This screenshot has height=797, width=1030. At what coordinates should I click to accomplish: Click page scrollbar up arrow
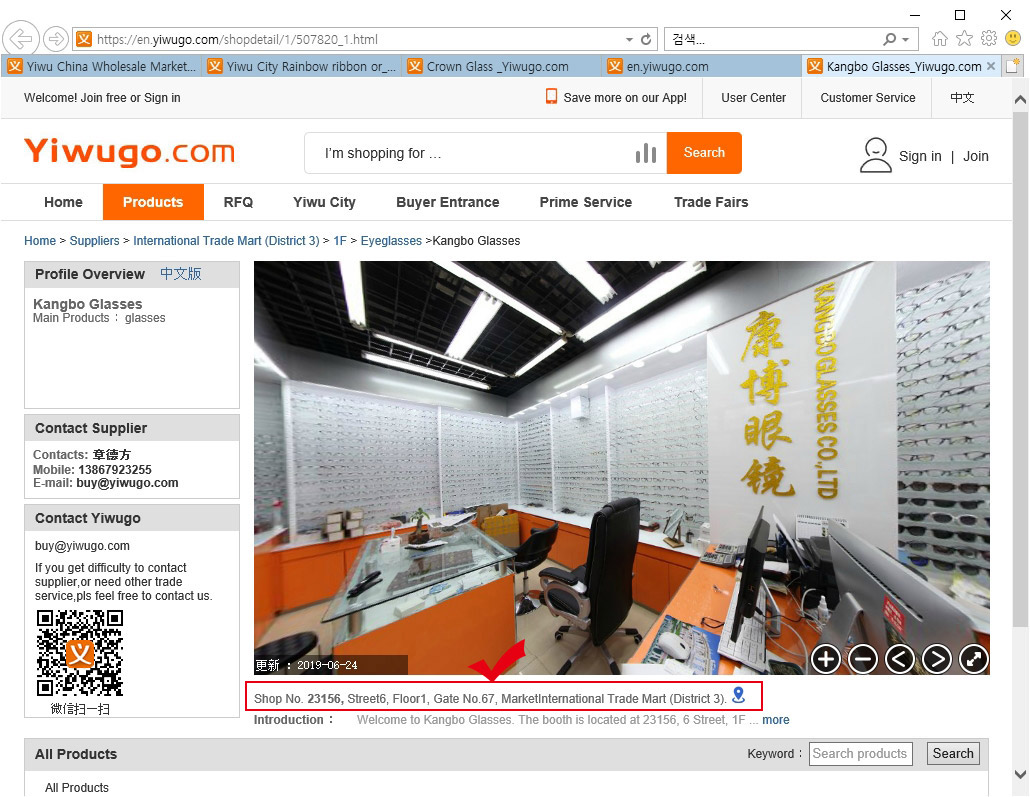coord(1020,99)
